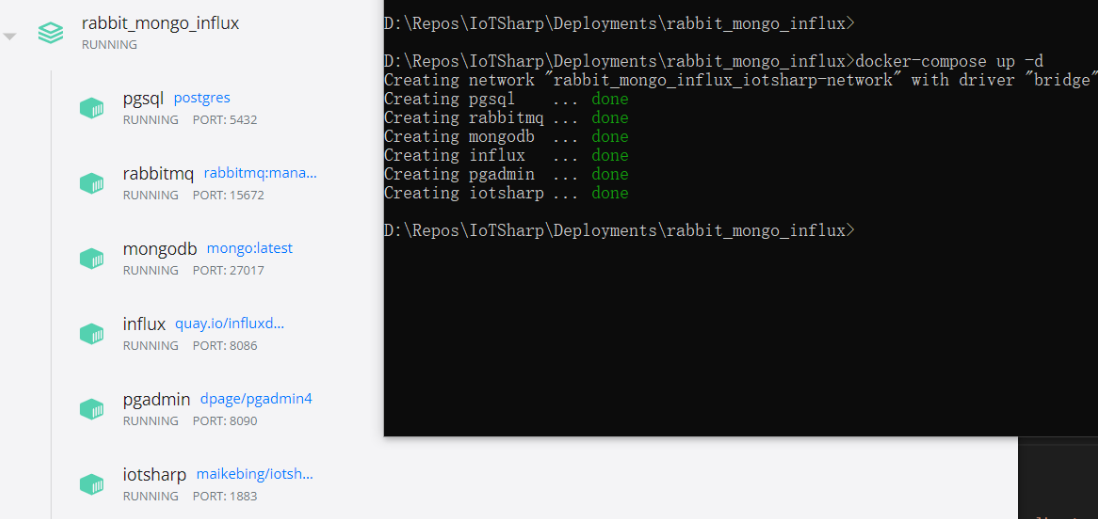Click PORT: 1883 under iotsharp
Viewport: 1098px width, 519px height.
click(x=225, y=497)
